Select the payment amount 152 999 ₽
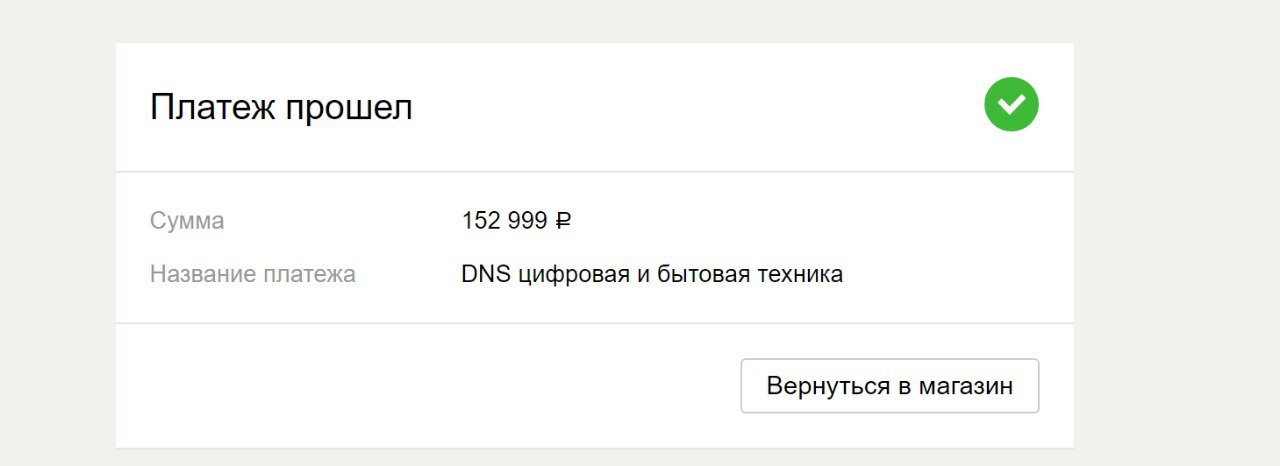 (x=516, y=221)
